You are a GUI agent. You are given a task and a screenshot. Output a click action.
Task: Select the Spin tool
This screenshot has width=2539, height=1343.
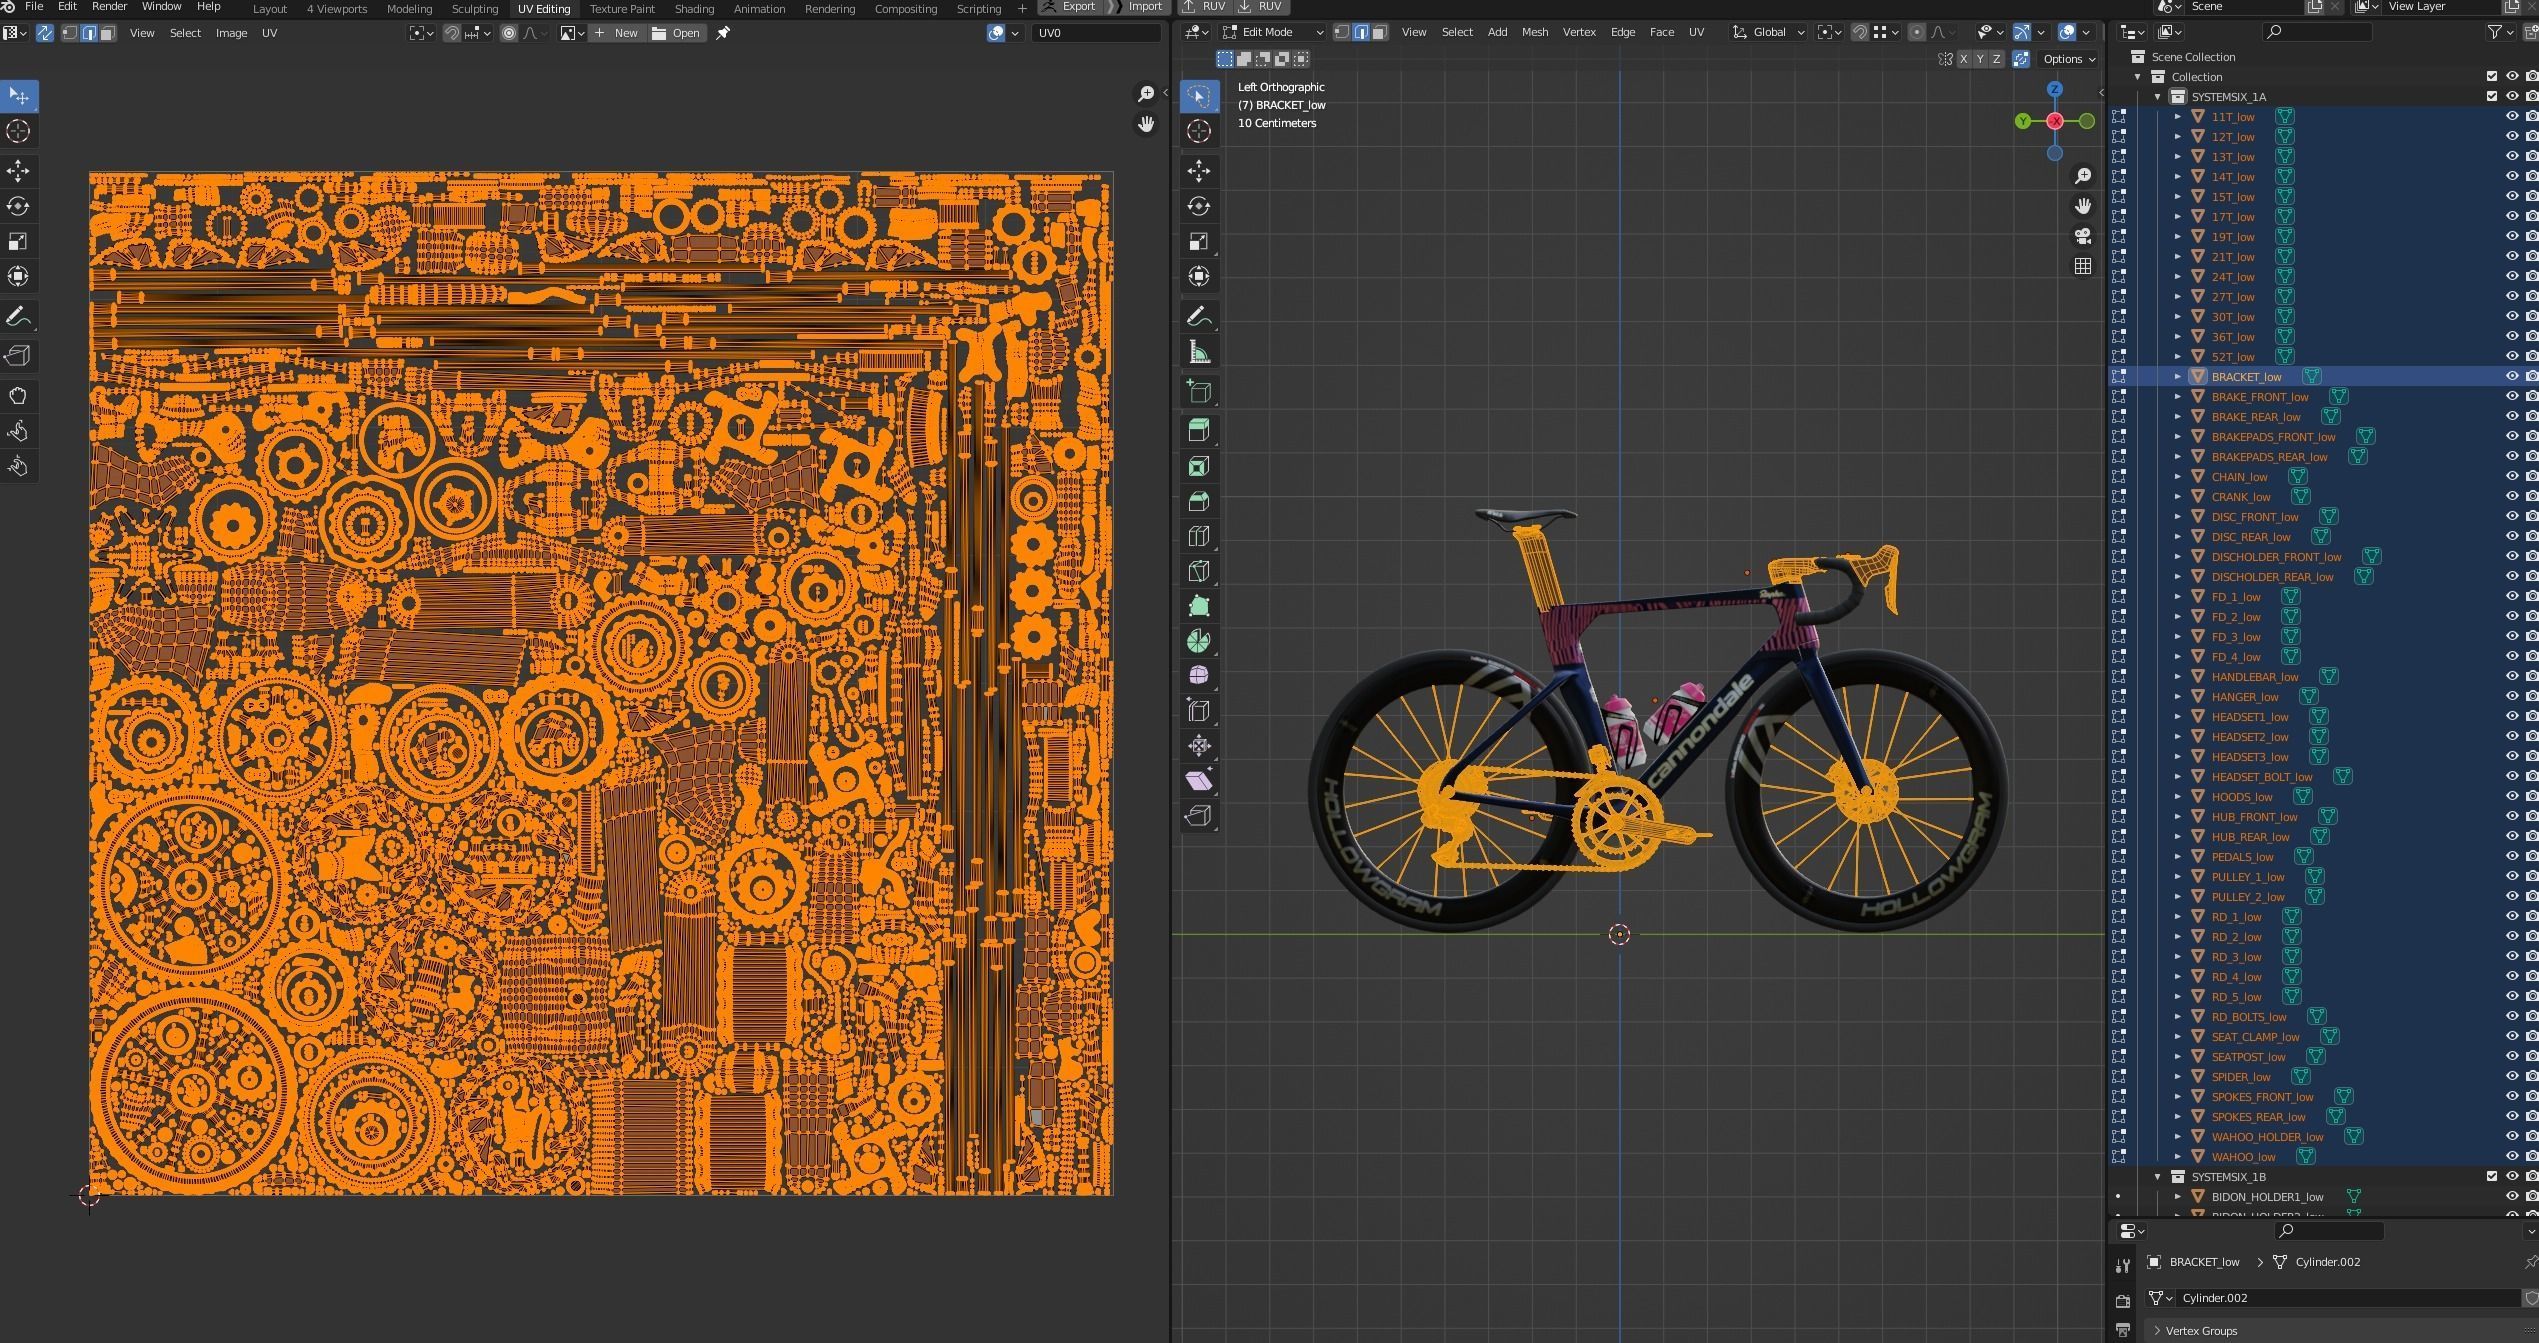pyautogui.click(x=1199, y=641)
